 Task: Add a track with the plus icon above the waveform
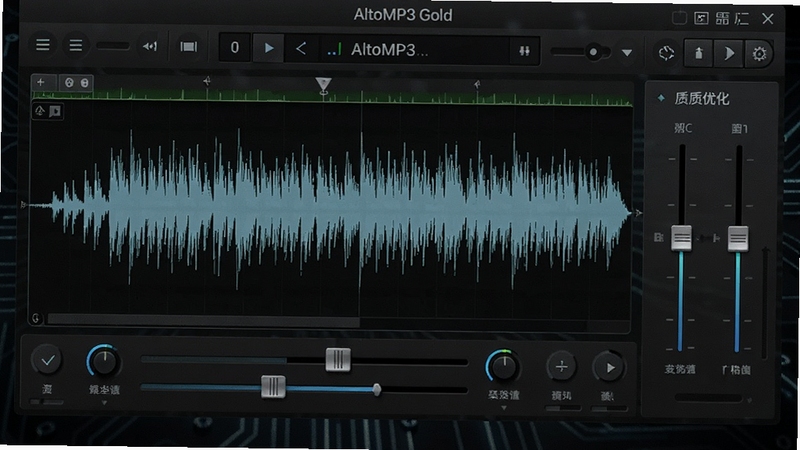click(41, 82)
